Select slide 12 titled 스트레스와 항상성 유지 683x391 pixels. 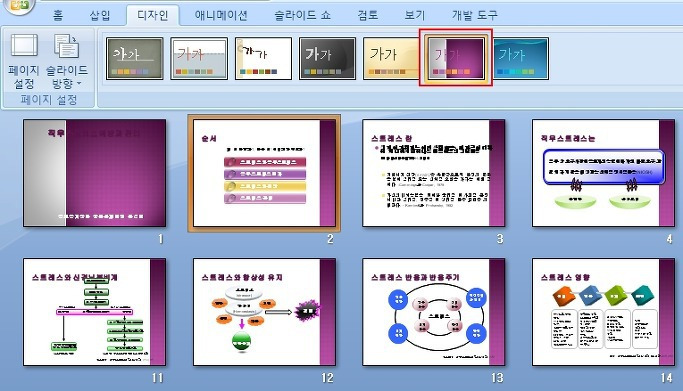coord(264,312)
